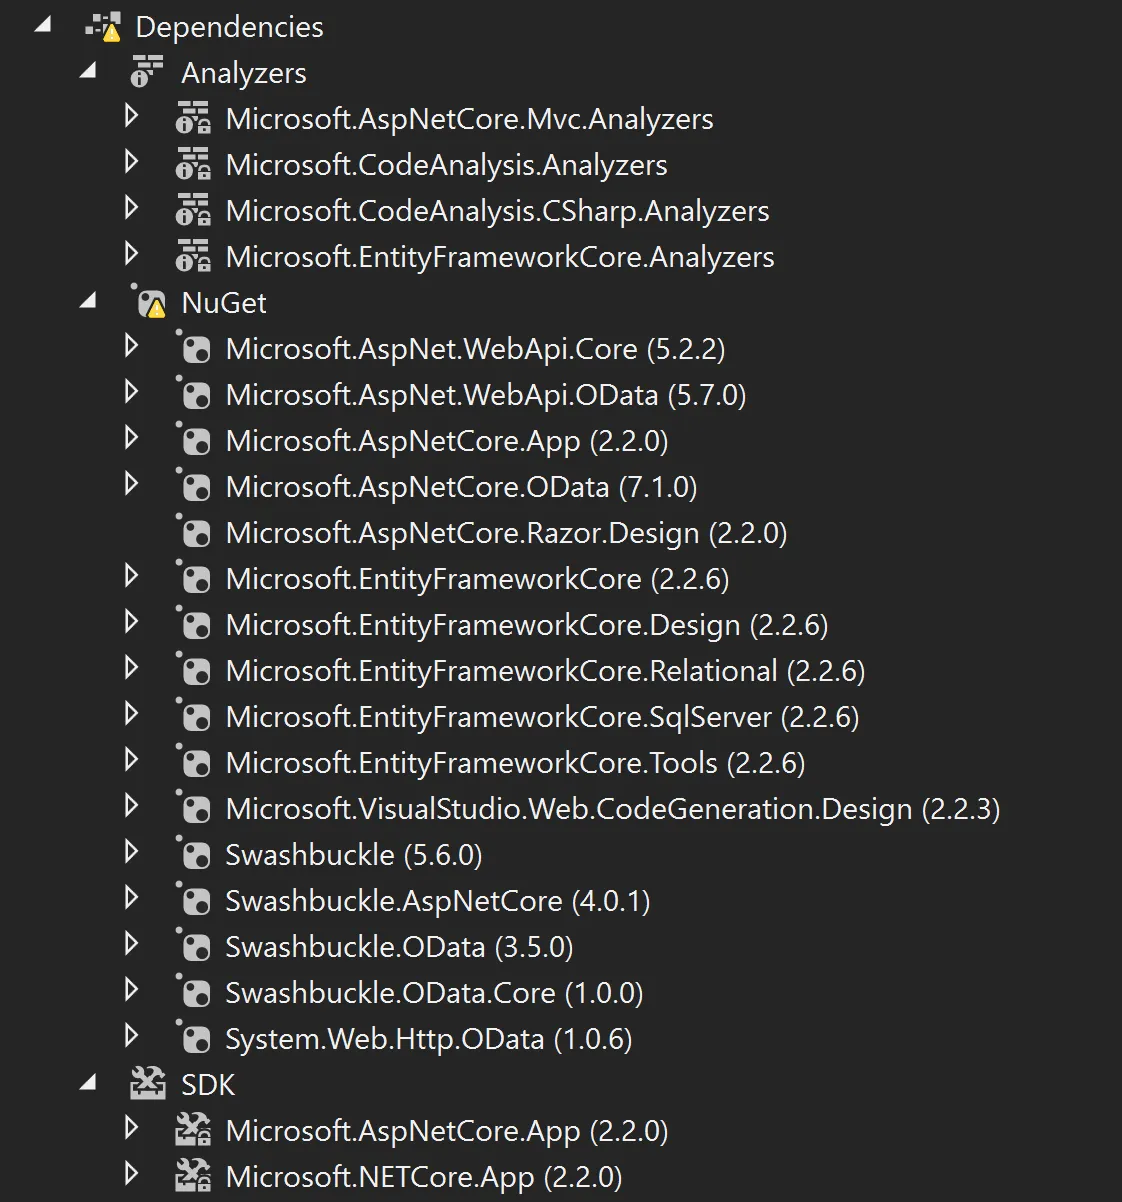Expand Microsoft.NETCore.App SDK node
Viewport: 1122px width, 1202px height.
click(131, 1174)
